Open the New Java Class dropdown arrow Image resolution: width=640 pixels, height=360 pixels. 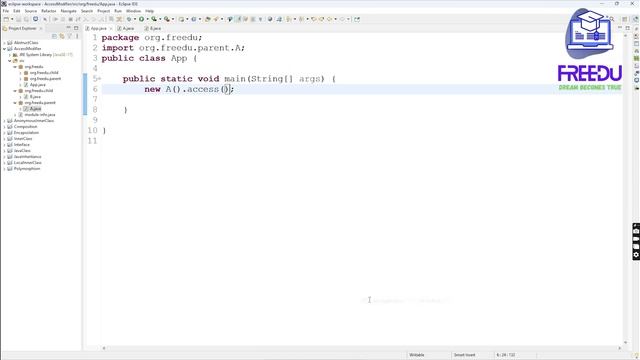click(200, 19)
